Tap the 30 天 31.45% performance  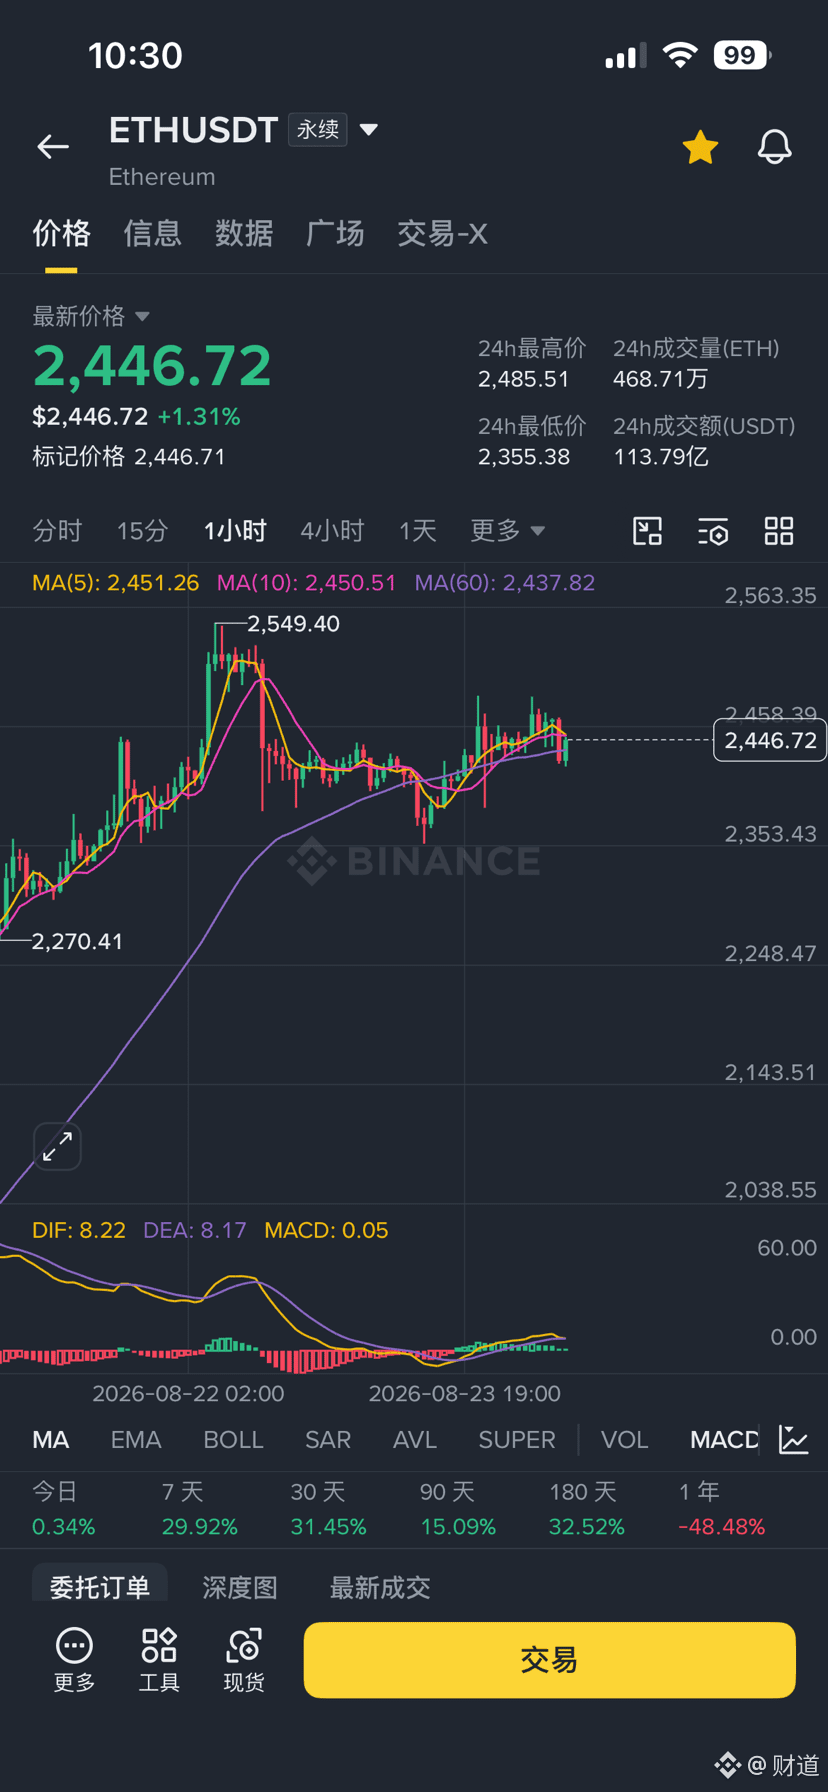328,1509
